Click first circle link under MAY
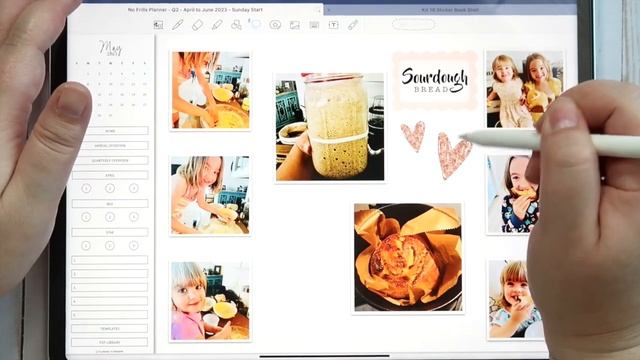 (86, 217)
